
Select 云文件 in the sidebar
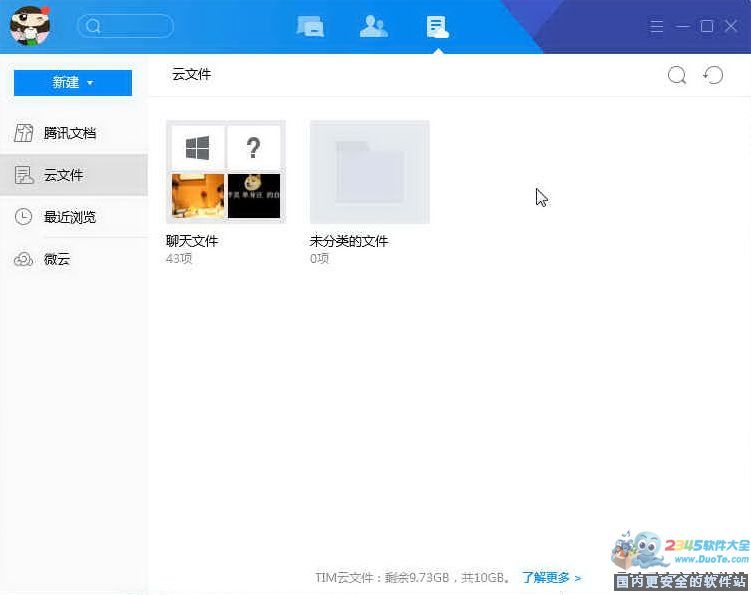[74, 175]
